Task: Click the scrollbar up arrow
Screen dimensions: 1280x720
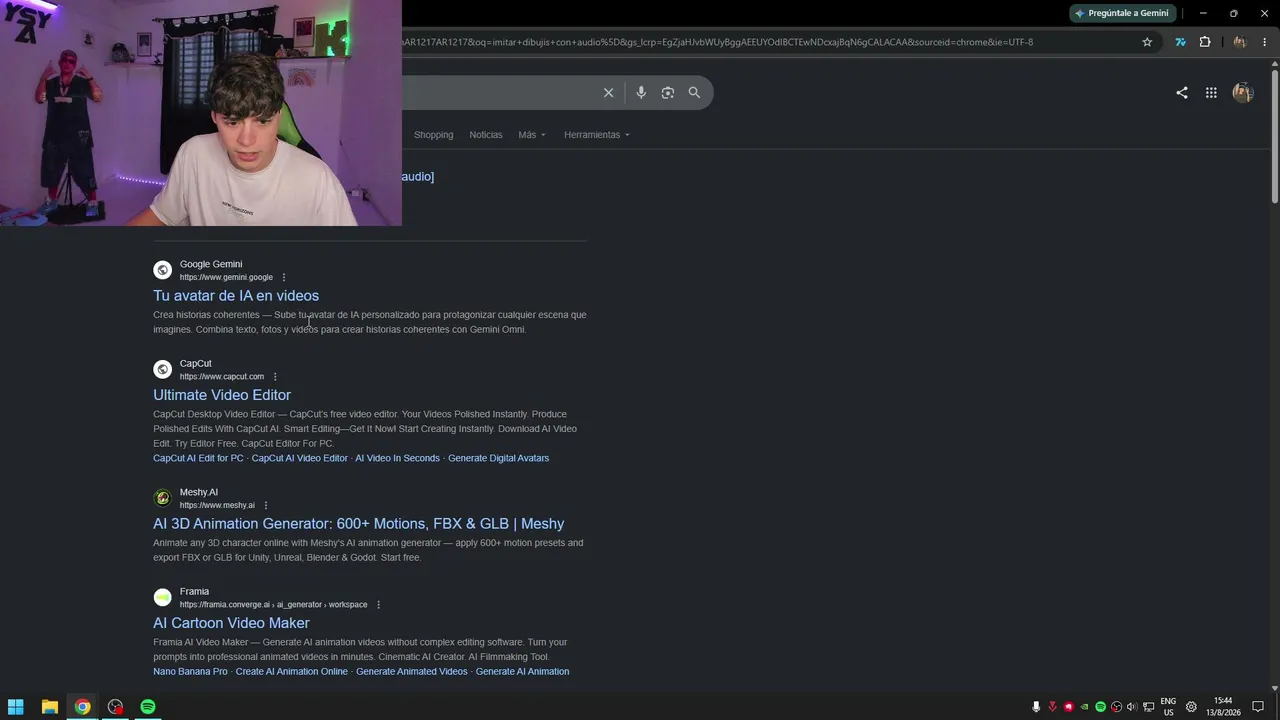Action: tap(1275, 65)
